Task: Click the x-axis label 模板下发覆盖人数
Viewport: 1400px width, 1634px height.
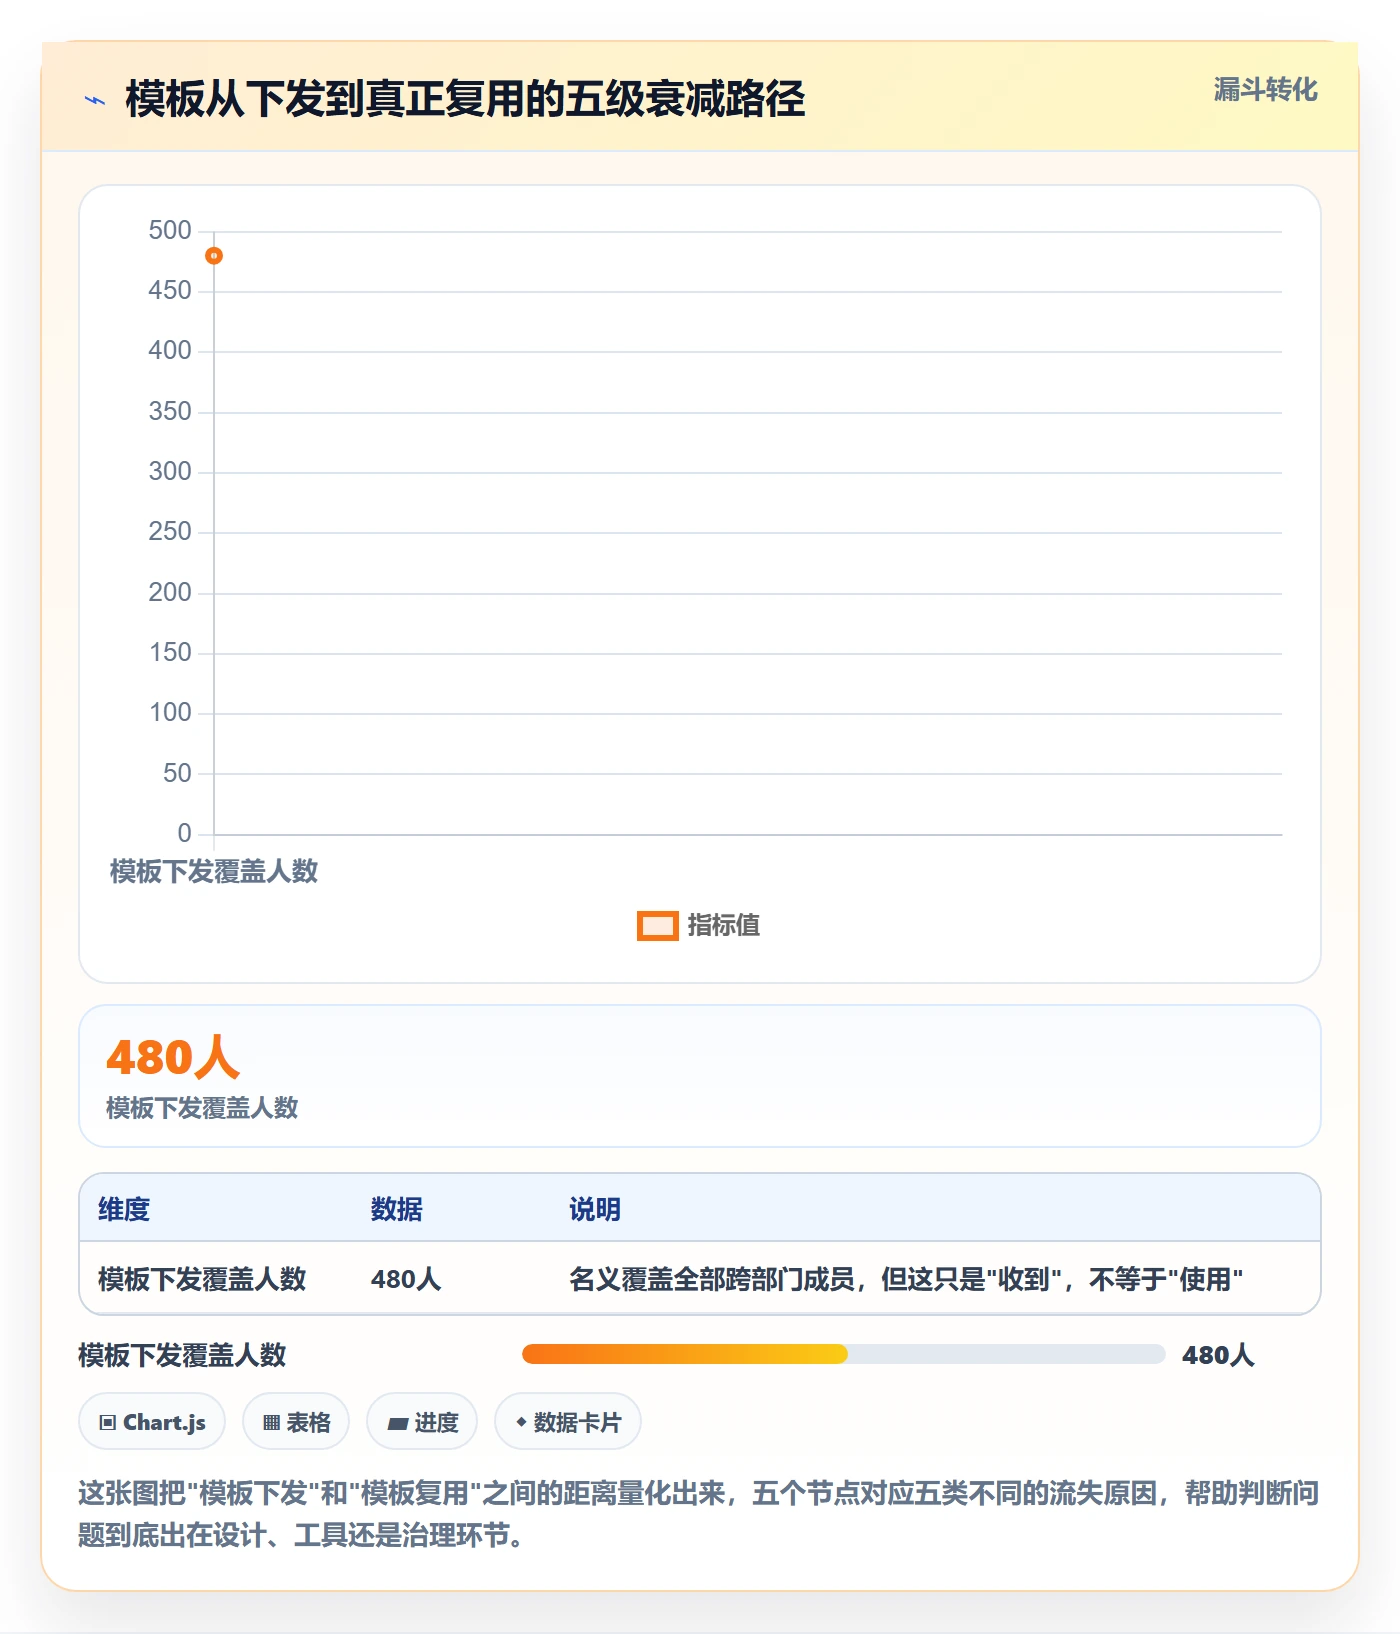Action: [x=214, y=871]
